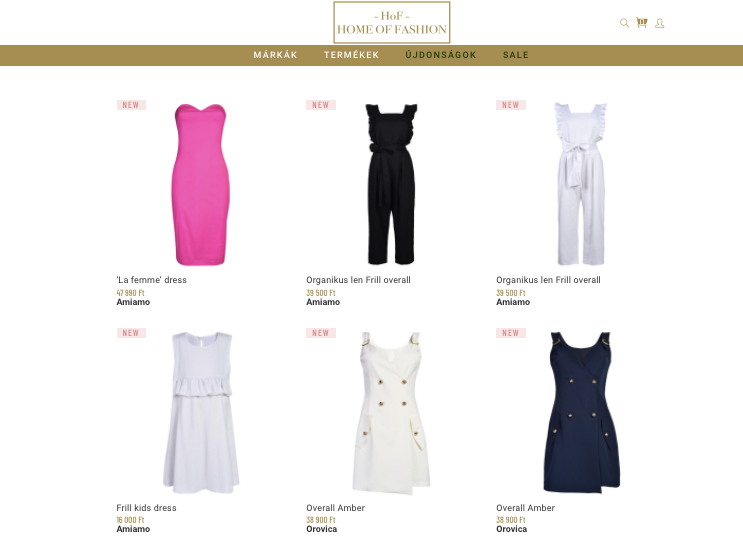
Task: Open Amiamo brand under La femme dress
Action: 133,302
